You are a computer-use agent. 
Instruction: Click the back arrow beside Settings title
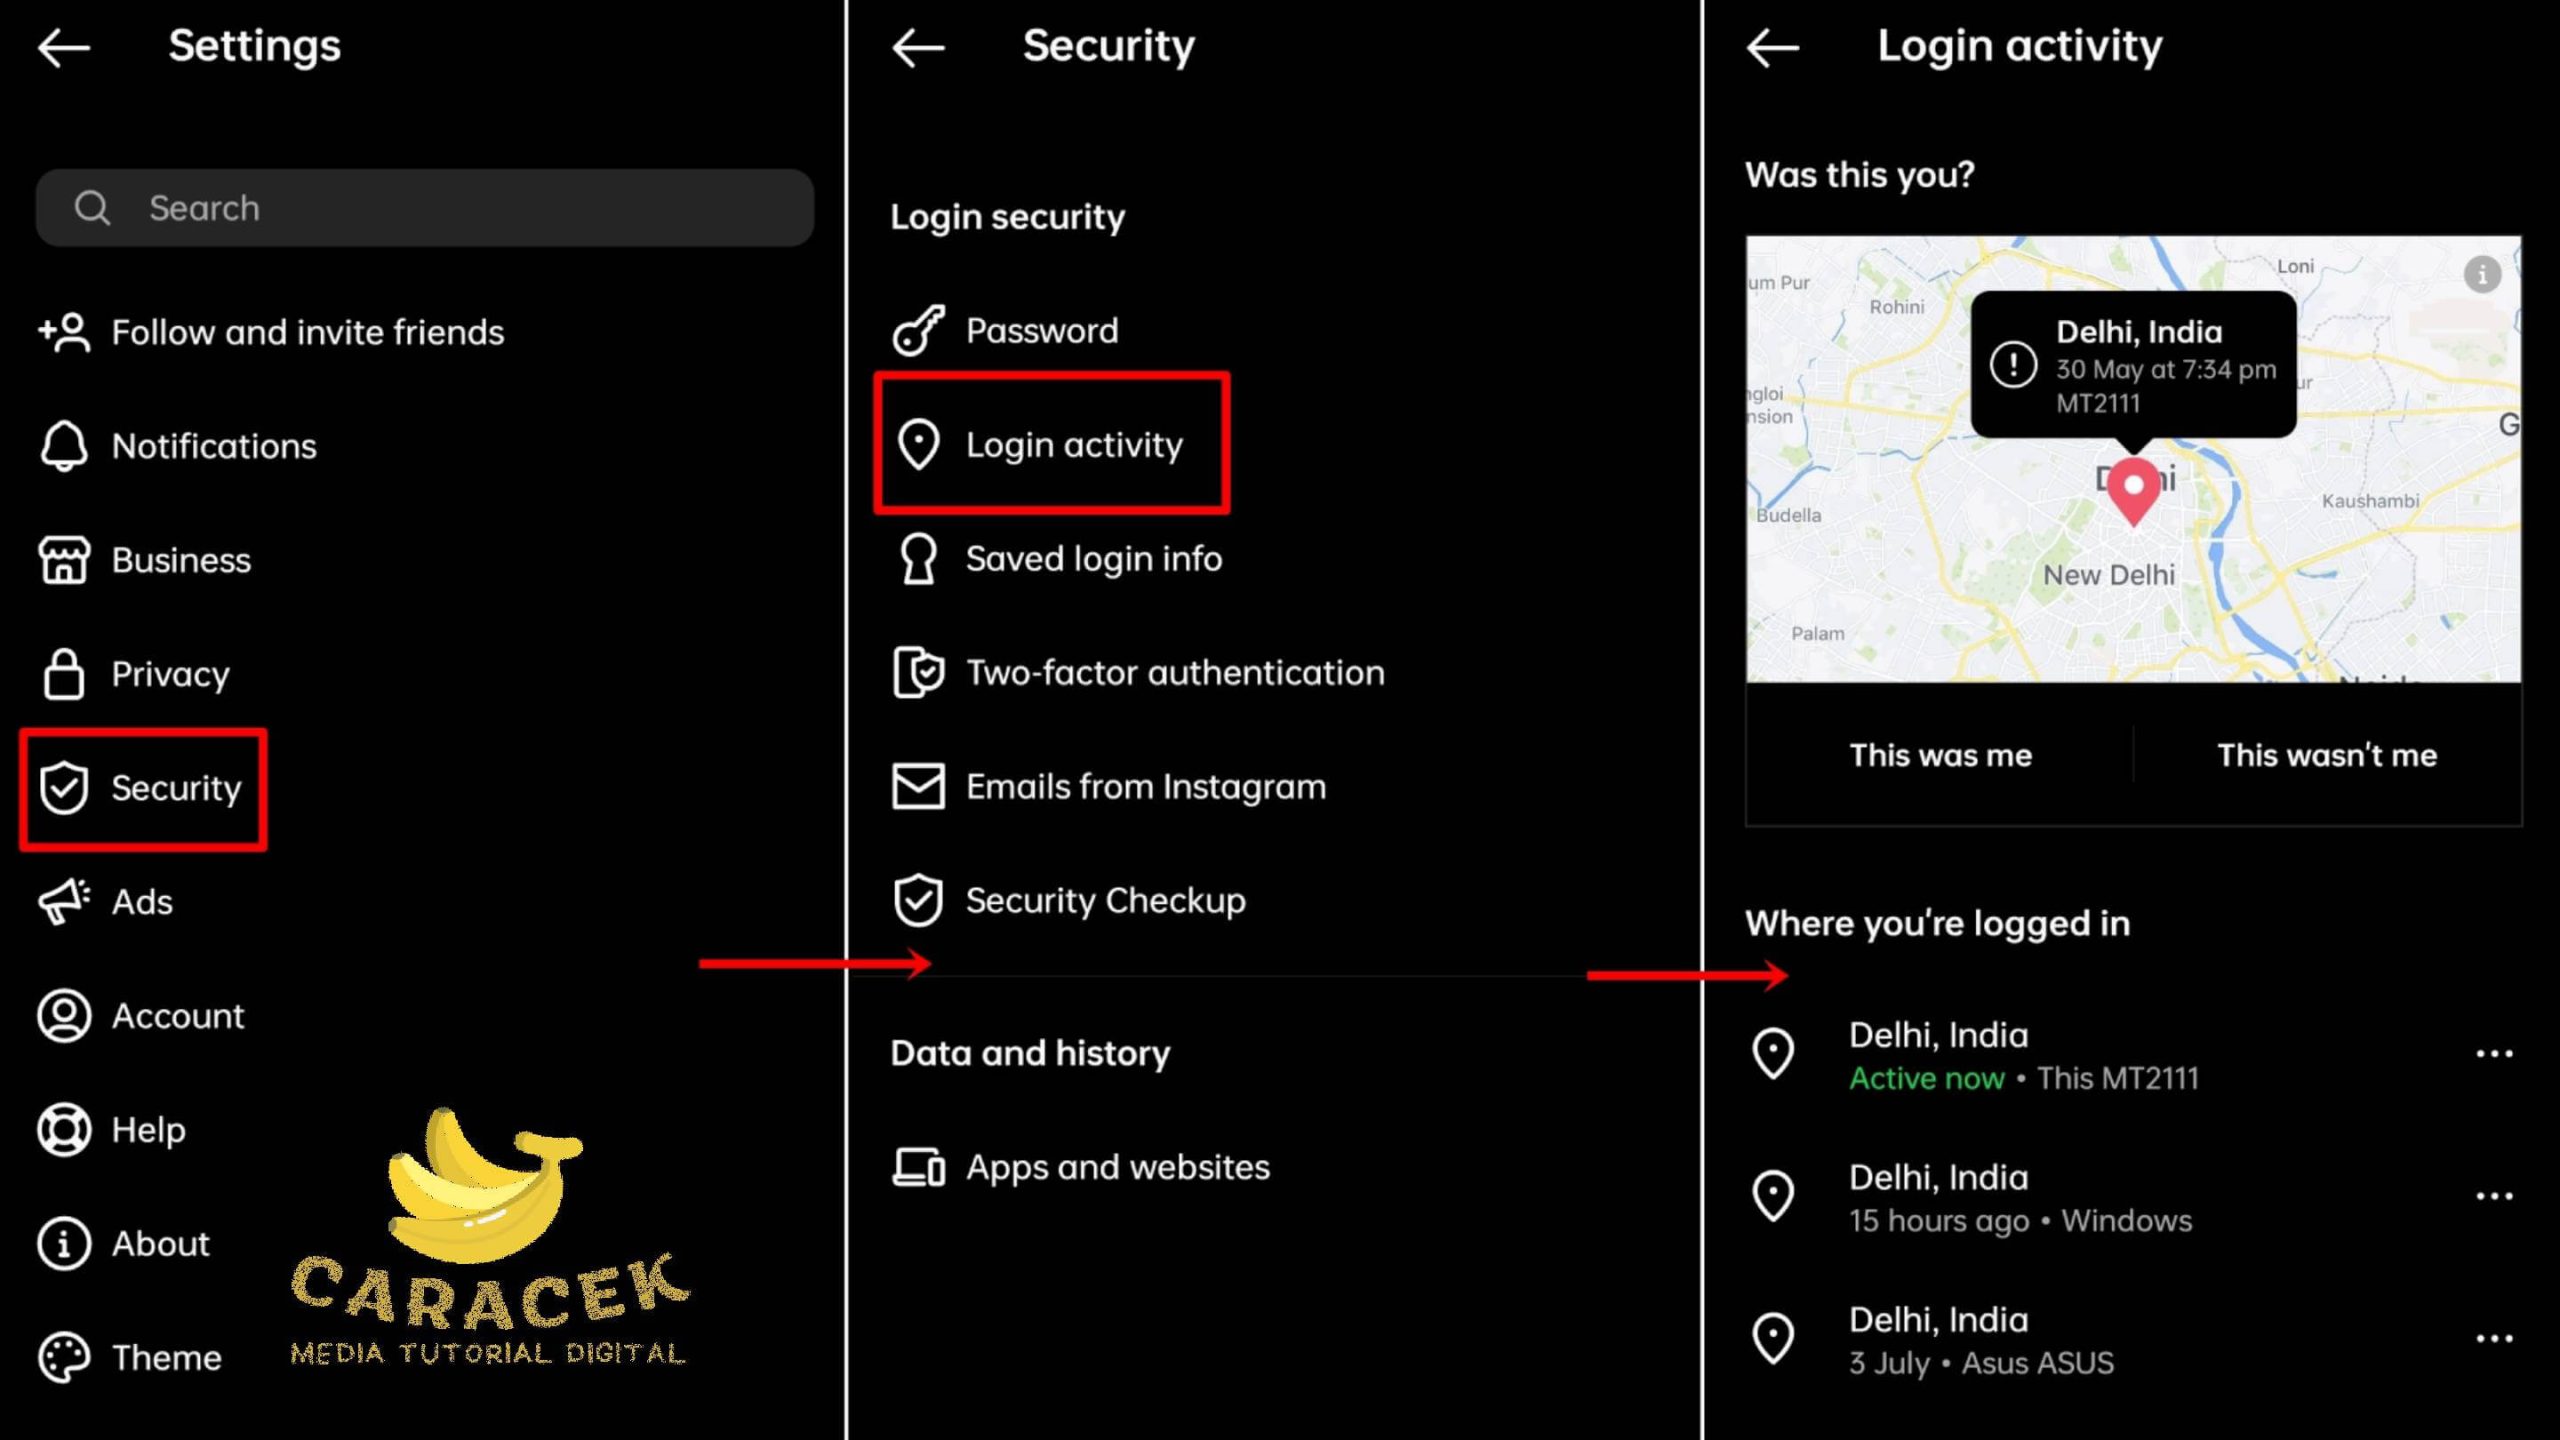(64, 47)
